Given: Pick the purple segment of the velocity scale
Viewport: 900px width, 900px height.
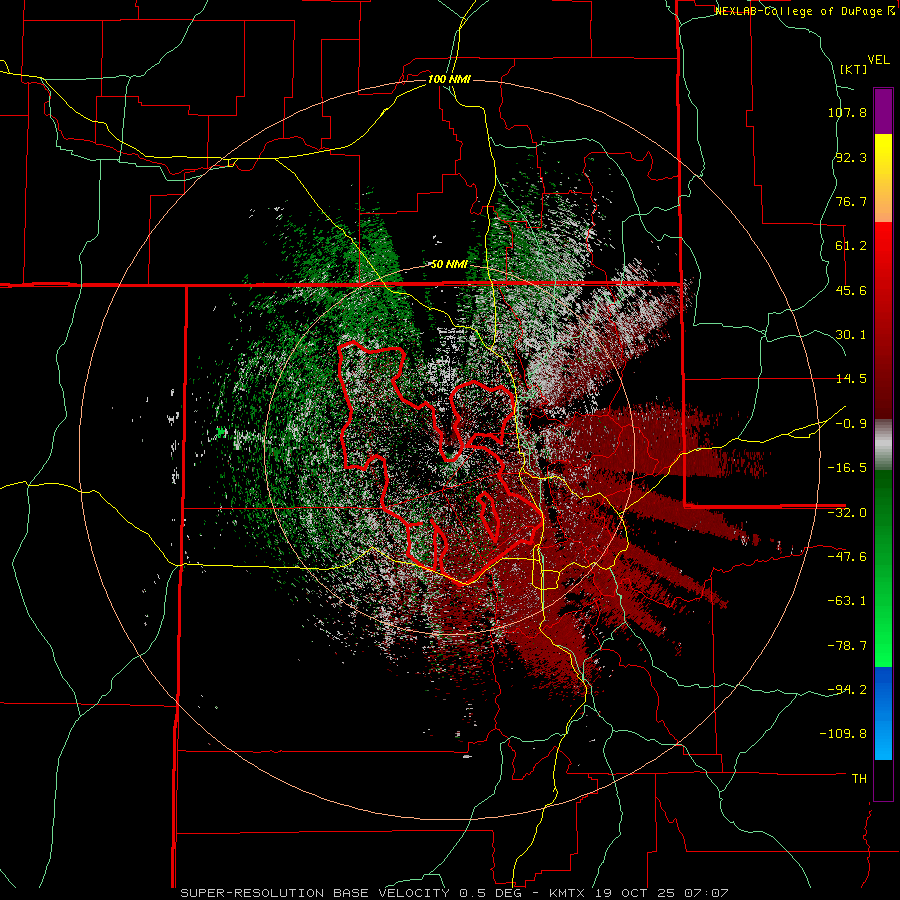Looking at the screenshot, I should point(883,111).
